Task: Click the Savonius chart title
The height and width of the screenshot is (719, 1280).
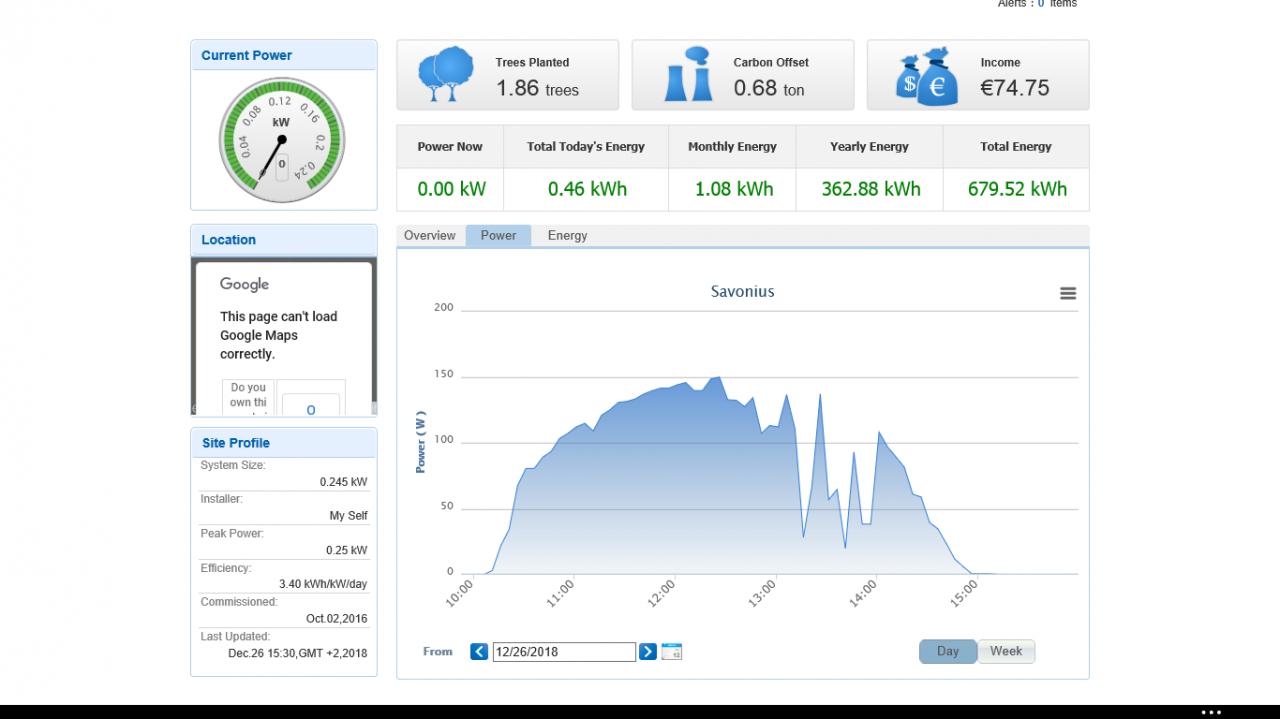Action: tap(743, 292)
